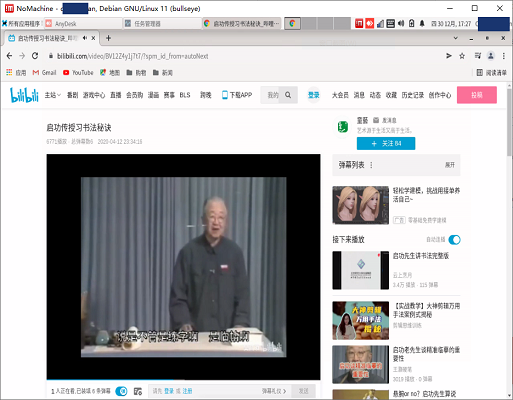Open the 购物 bookmark folder
513x400 pixels.
[x=136, y=72]
